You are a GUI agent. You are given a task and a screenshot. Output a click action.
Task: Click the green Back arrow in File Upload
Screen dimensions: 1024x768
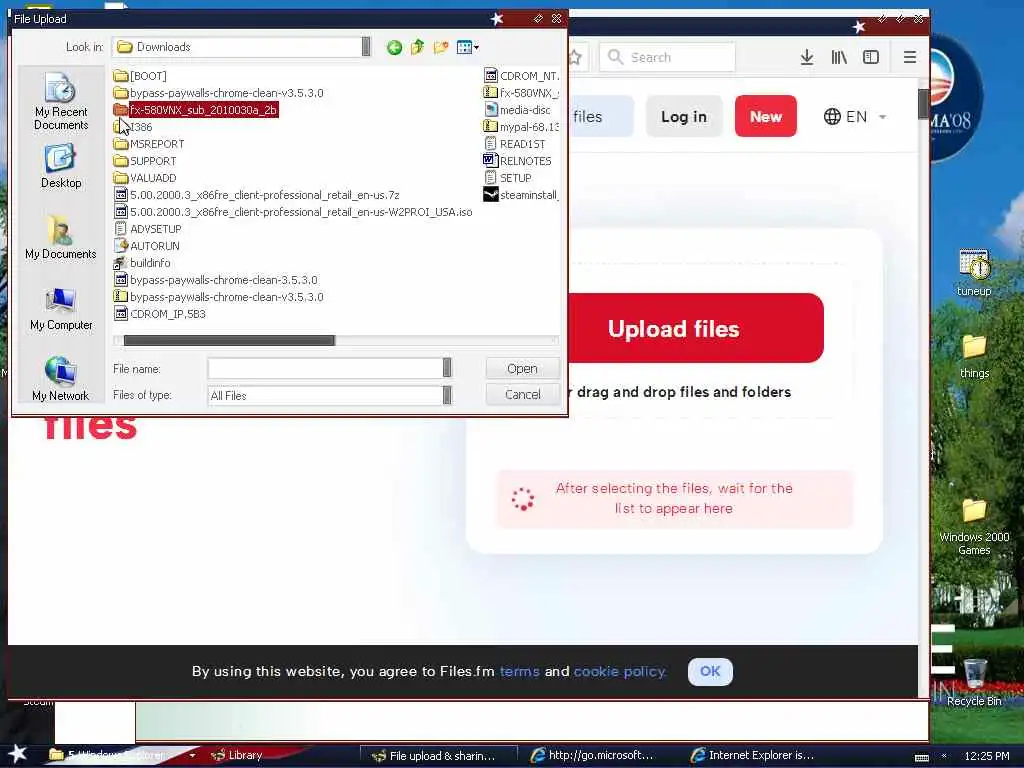pyautogui.click(x=394, y=47)
